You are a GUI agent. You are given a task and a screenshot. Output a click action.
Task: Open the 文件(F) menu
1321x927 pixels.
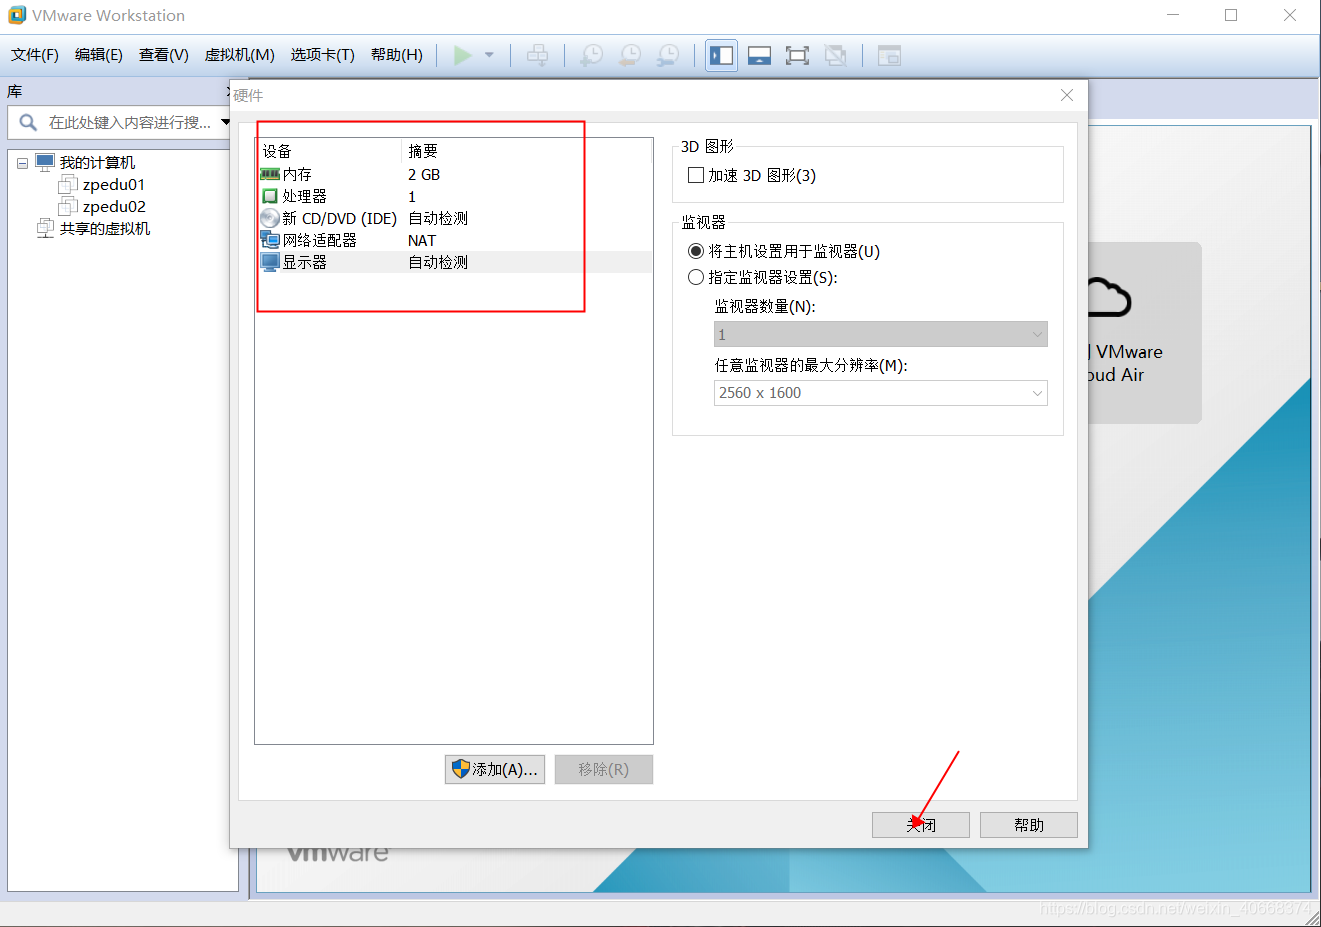[35, 55]
